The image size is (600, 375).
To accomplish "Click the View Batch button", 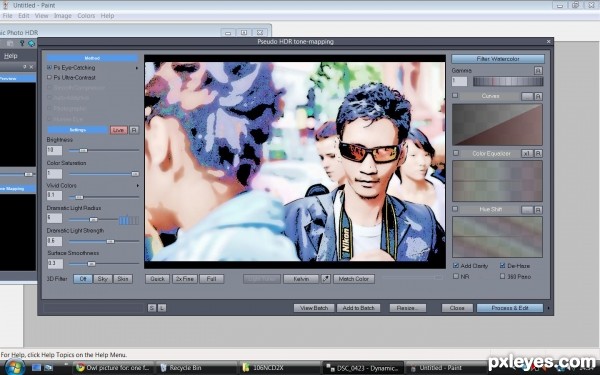I will point(314,308).
